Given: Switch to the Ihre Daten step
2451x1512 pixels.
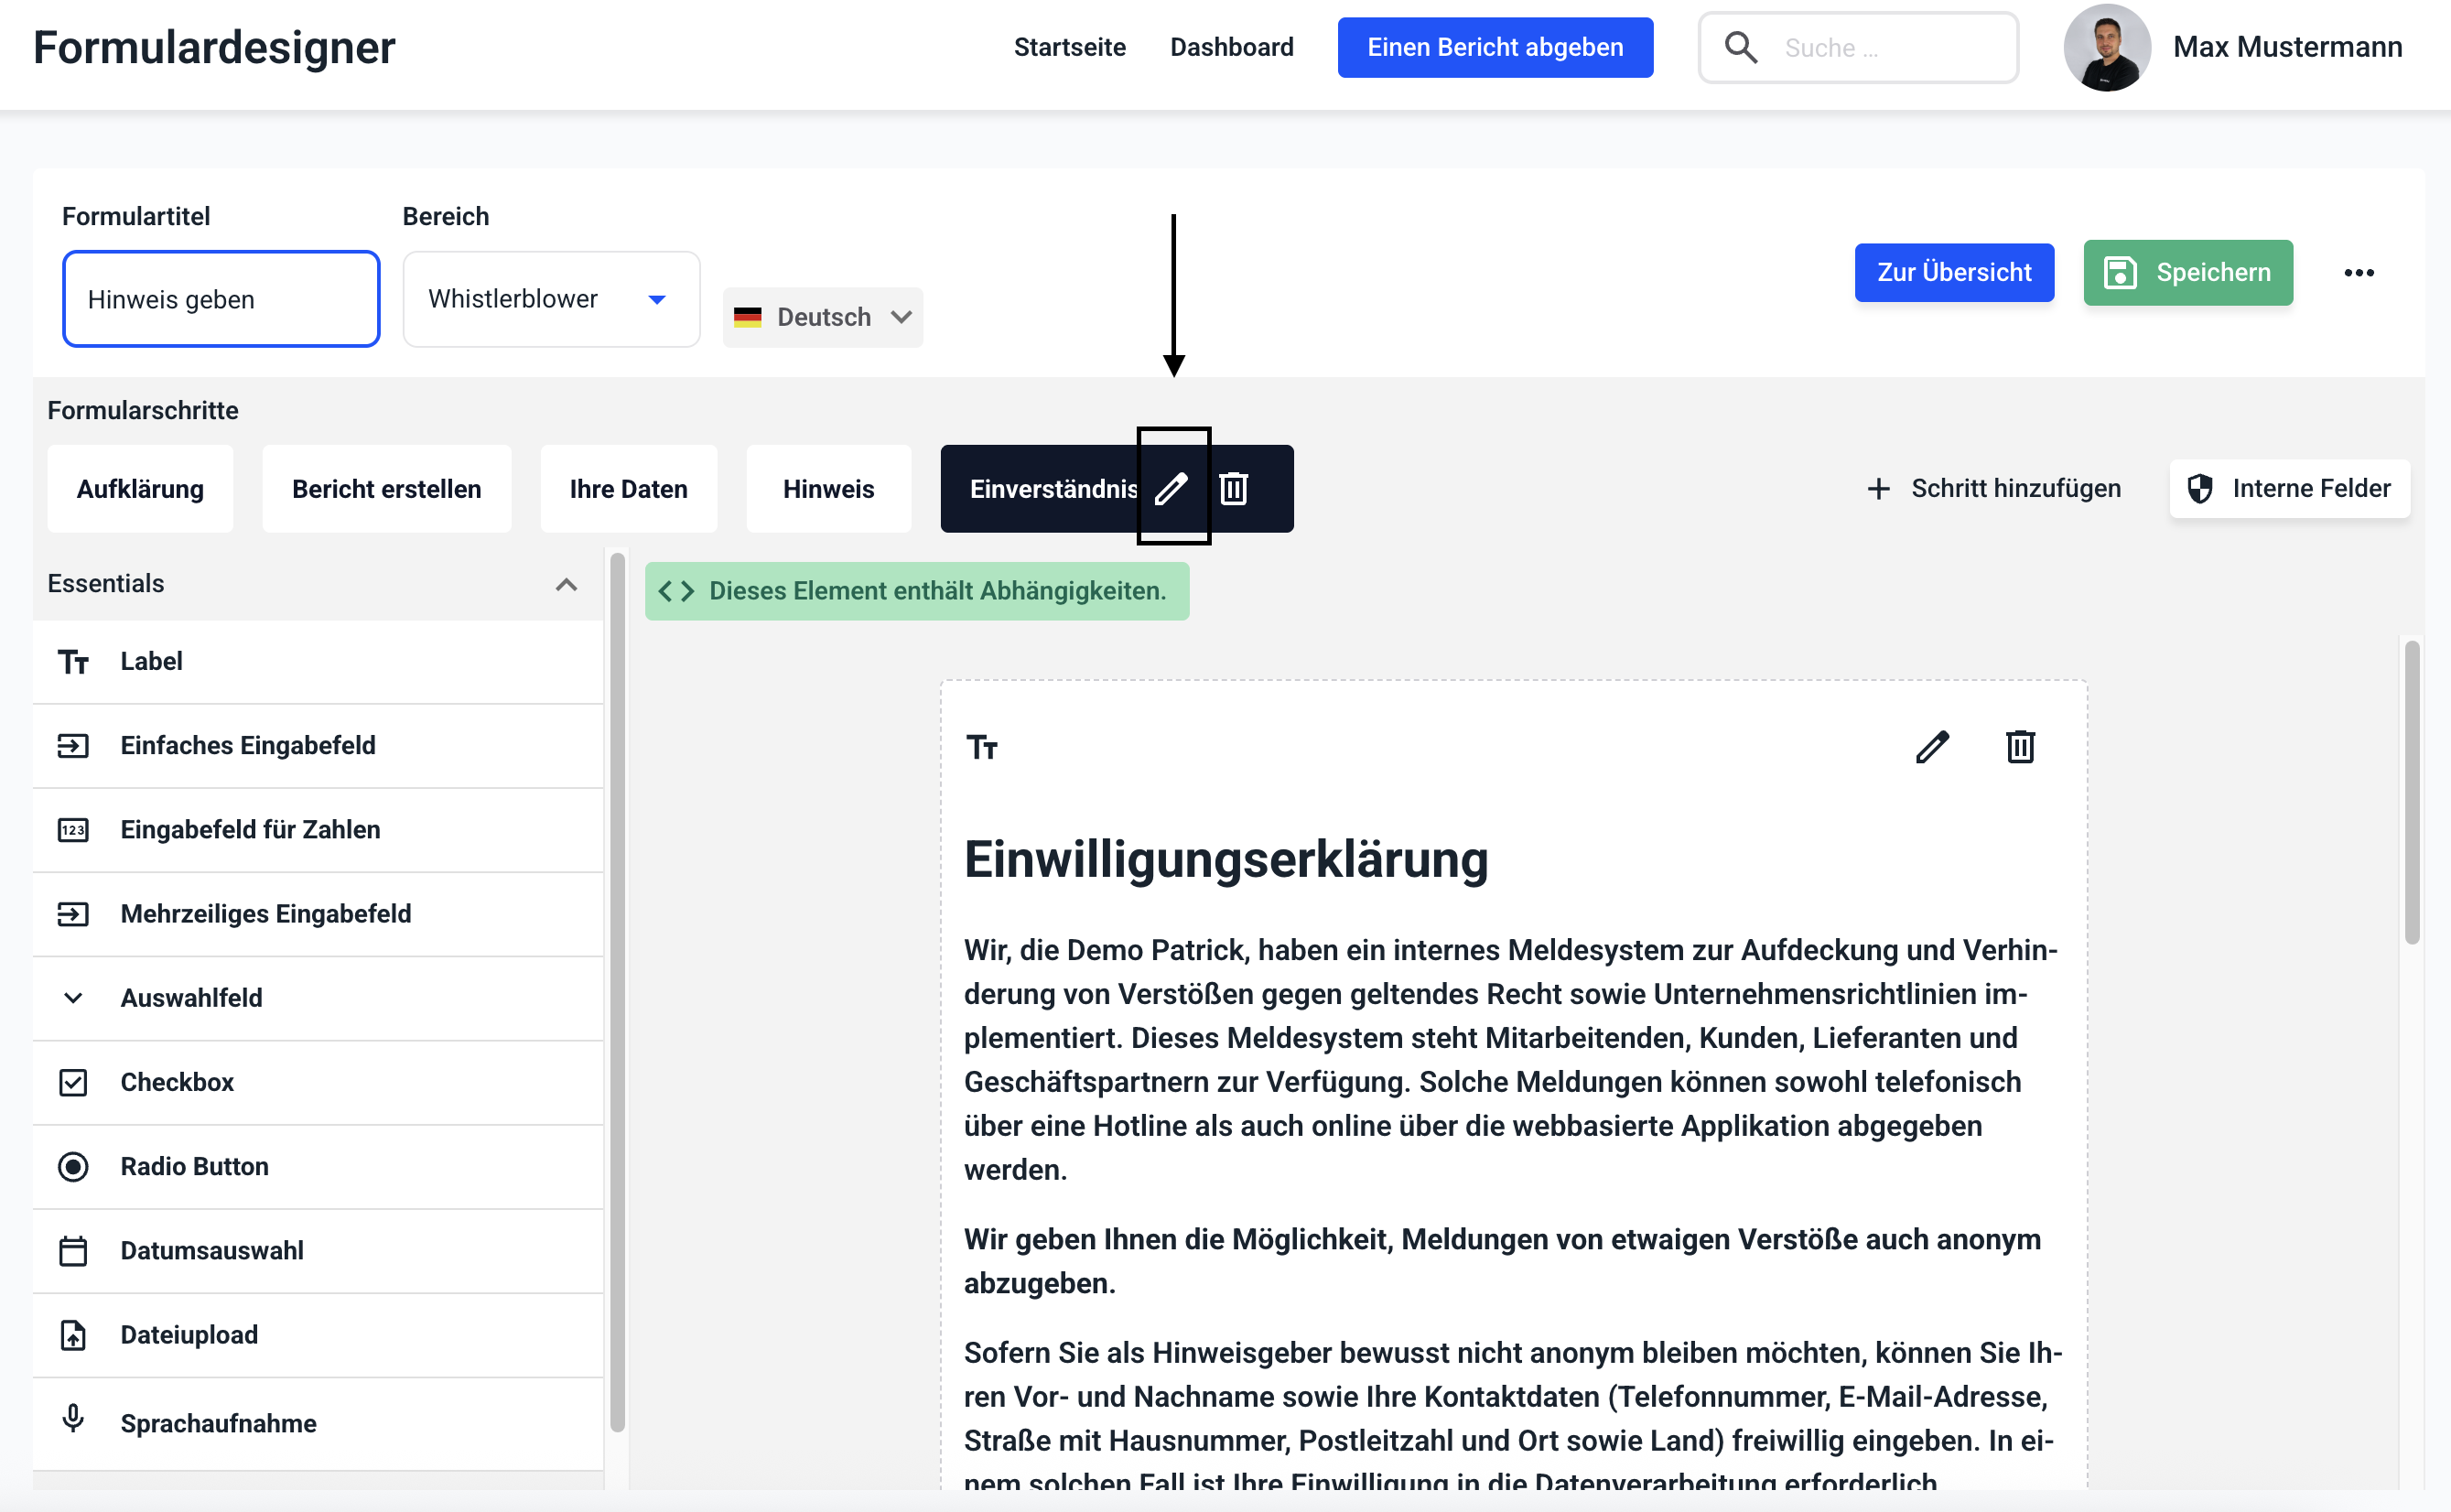Looking at the screenshot, I should (628, 489).
